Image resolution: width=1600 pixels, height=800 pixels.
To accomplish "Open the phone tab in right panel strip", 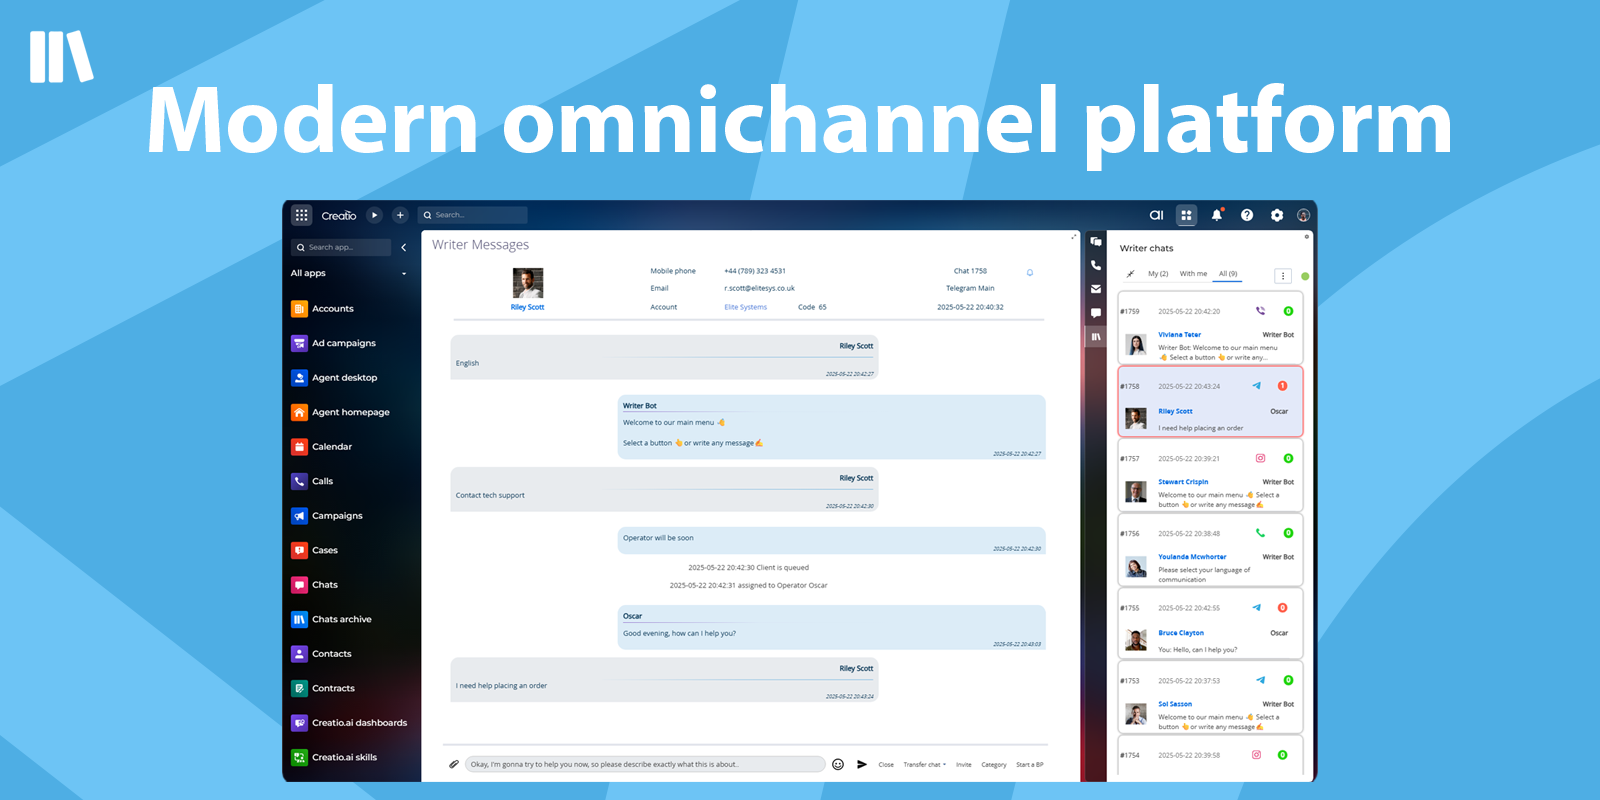I will pyautogui.click(x=1096, y=265).
